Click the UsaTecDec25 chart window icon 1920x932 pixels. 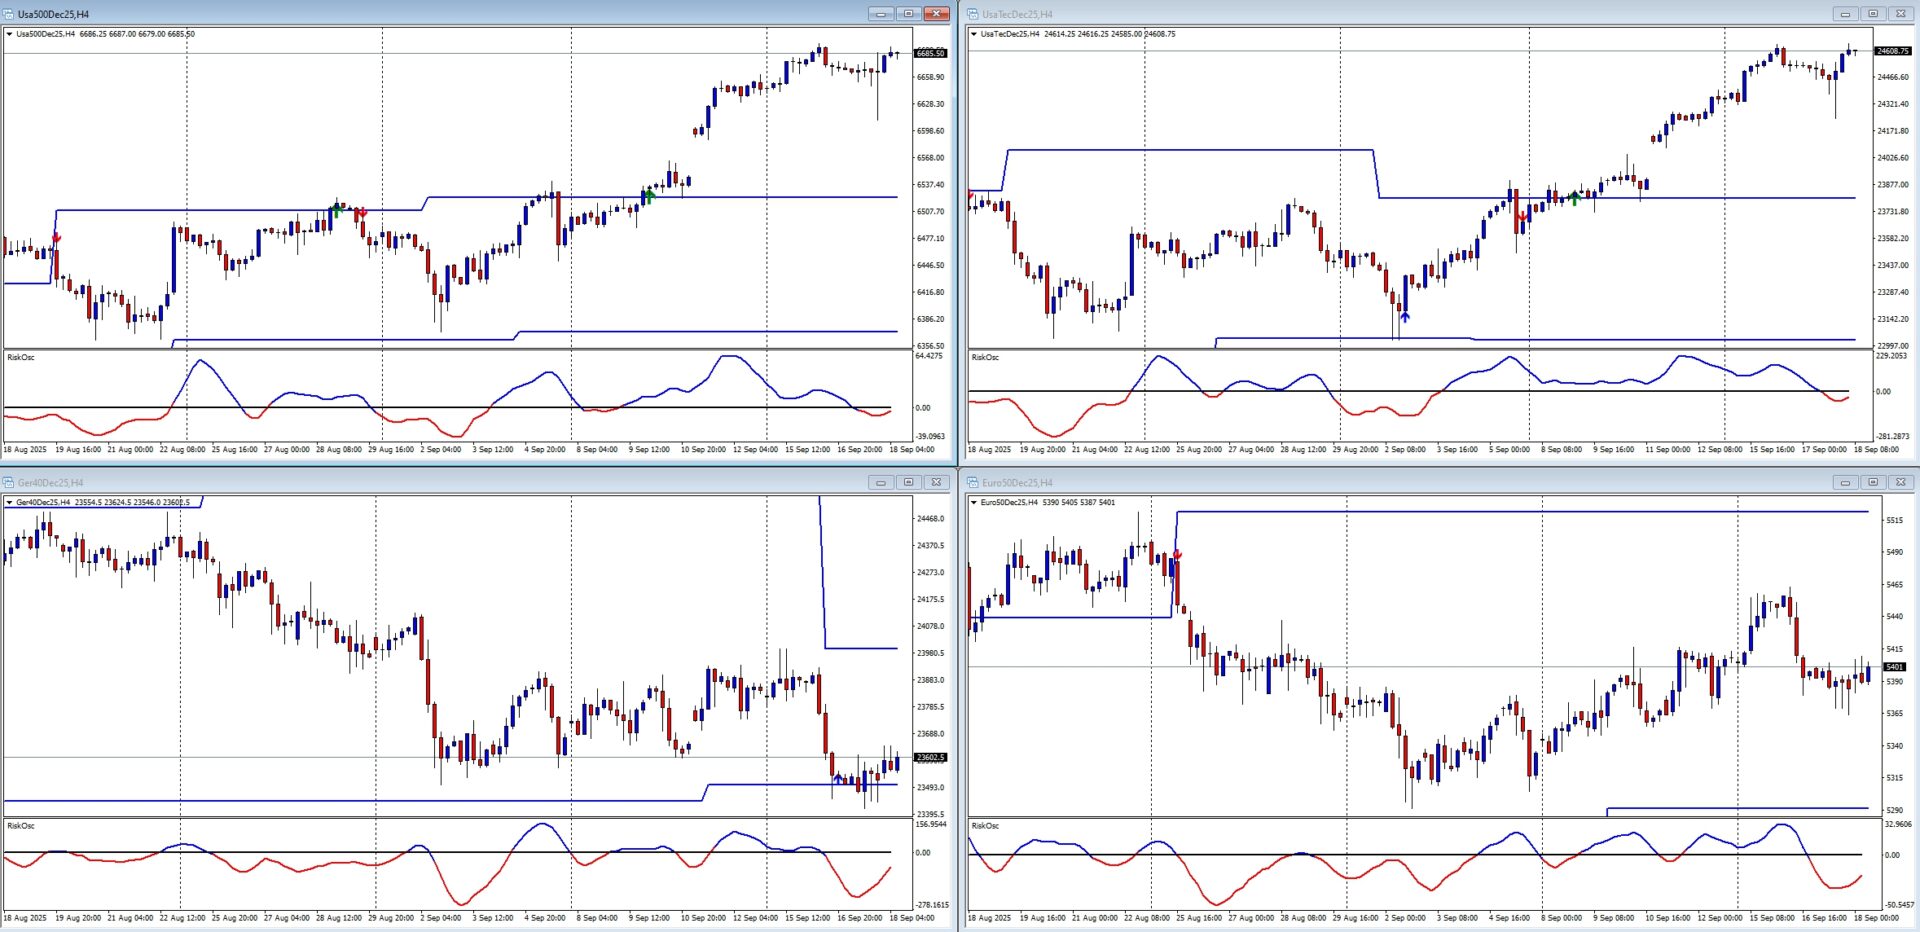972,14
